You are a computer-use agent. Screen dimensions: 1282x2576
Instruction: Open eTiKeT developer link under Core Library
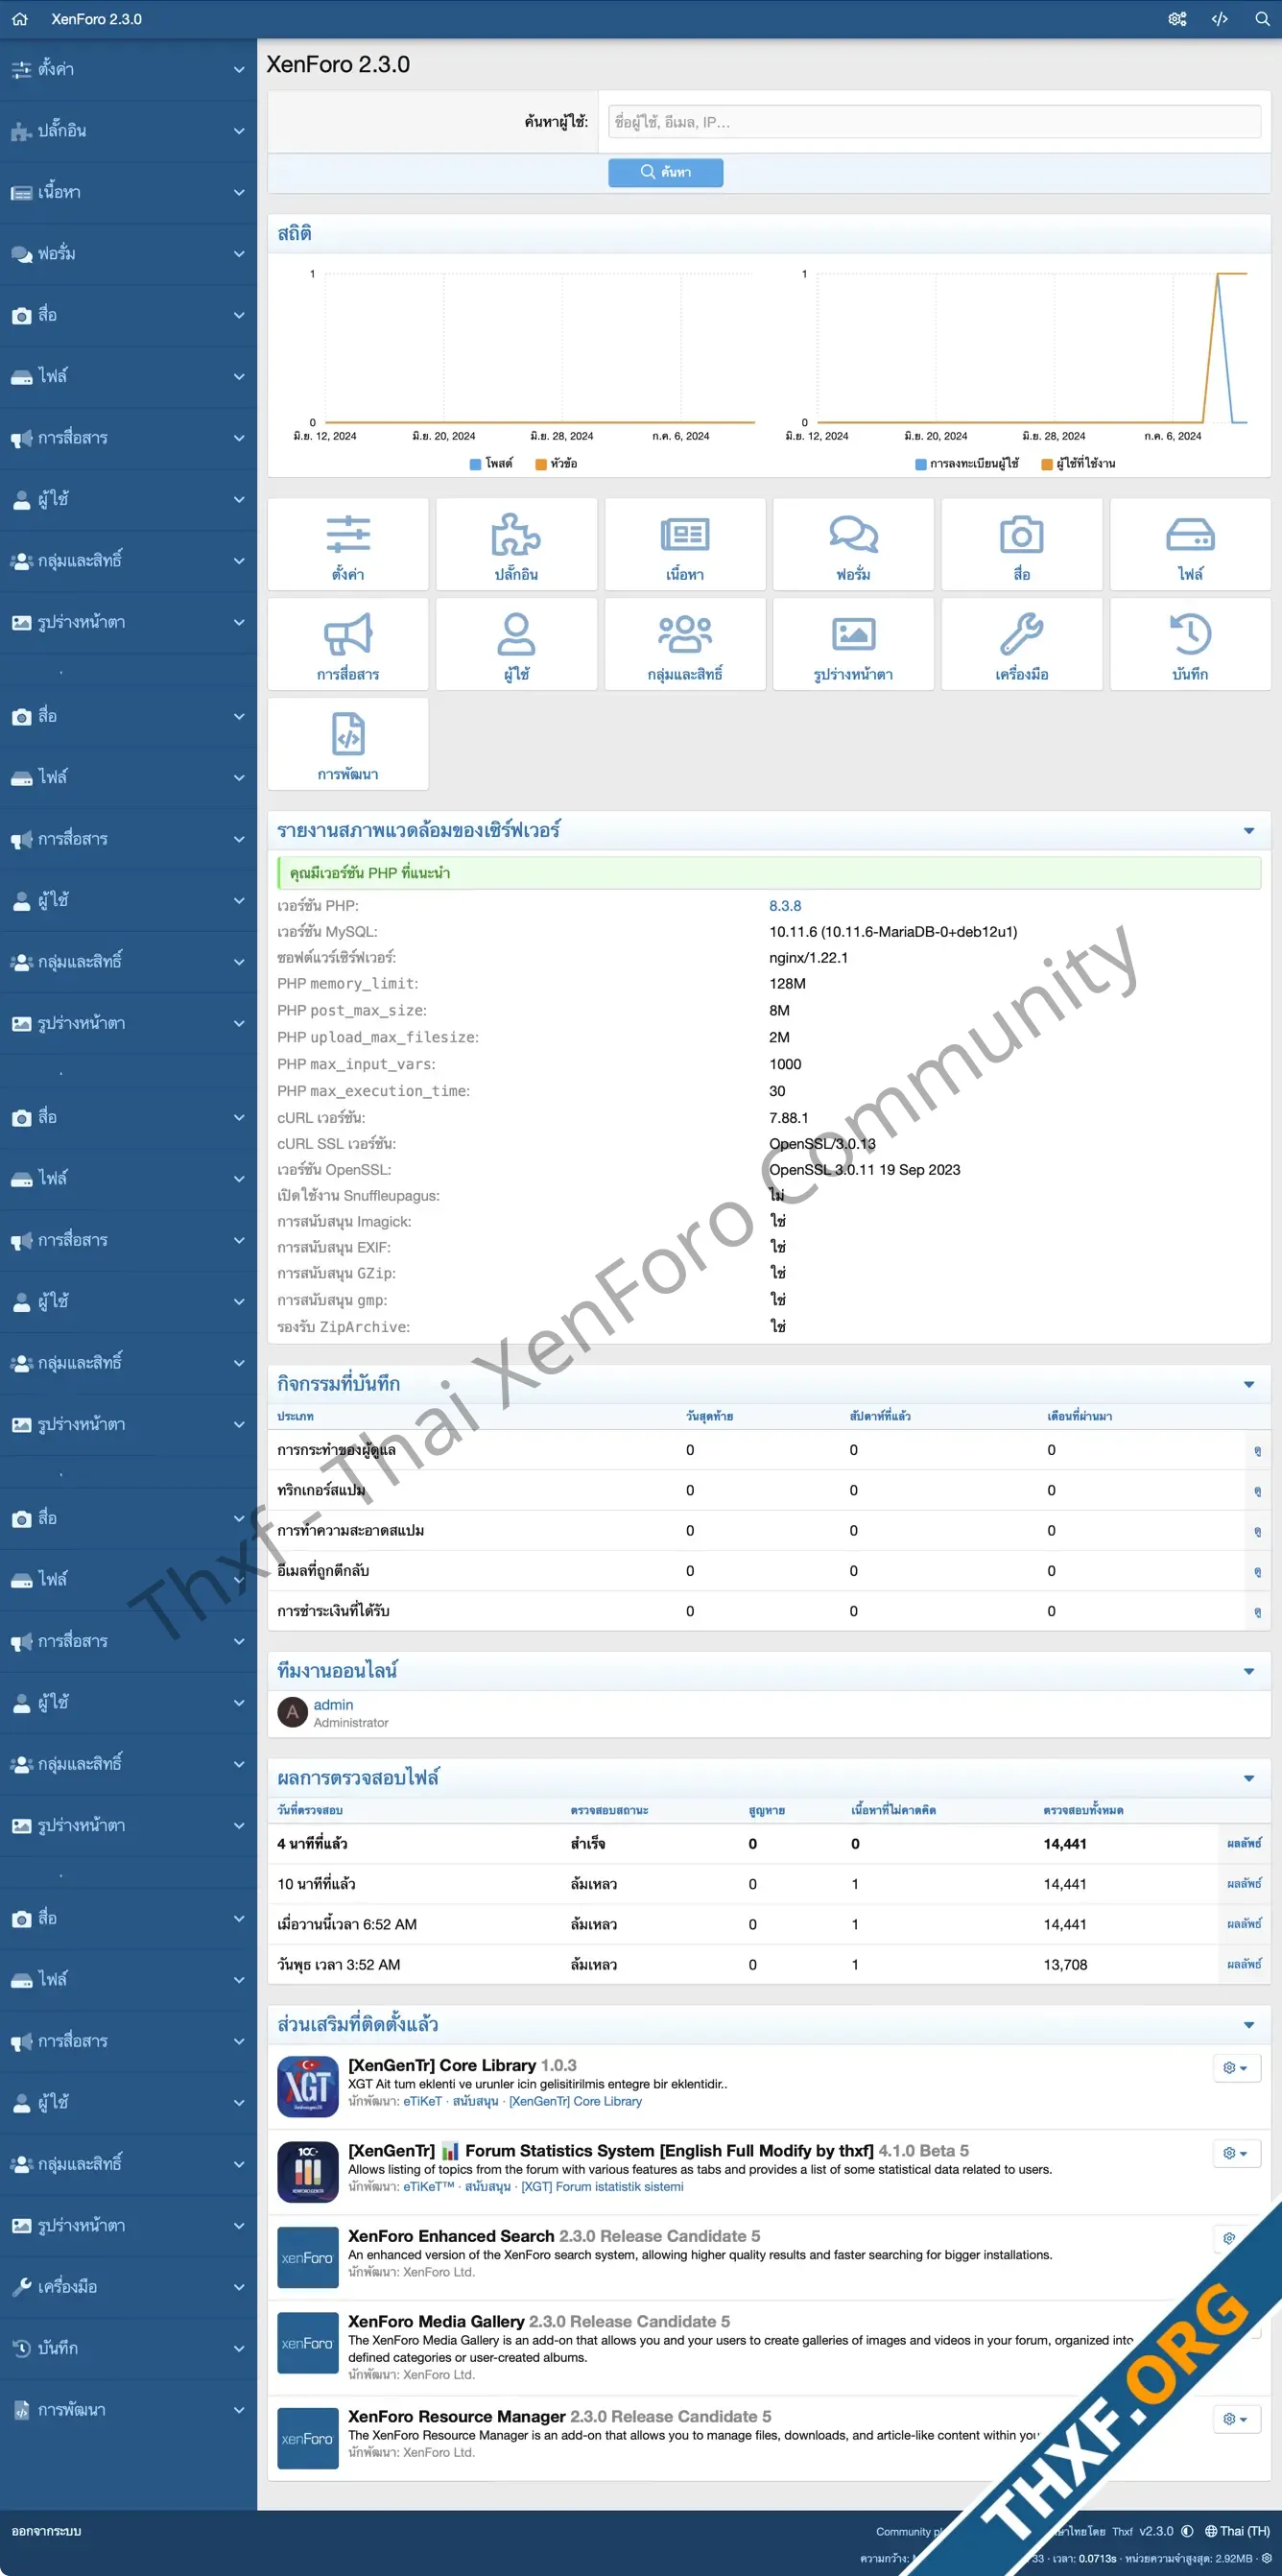422,2101
